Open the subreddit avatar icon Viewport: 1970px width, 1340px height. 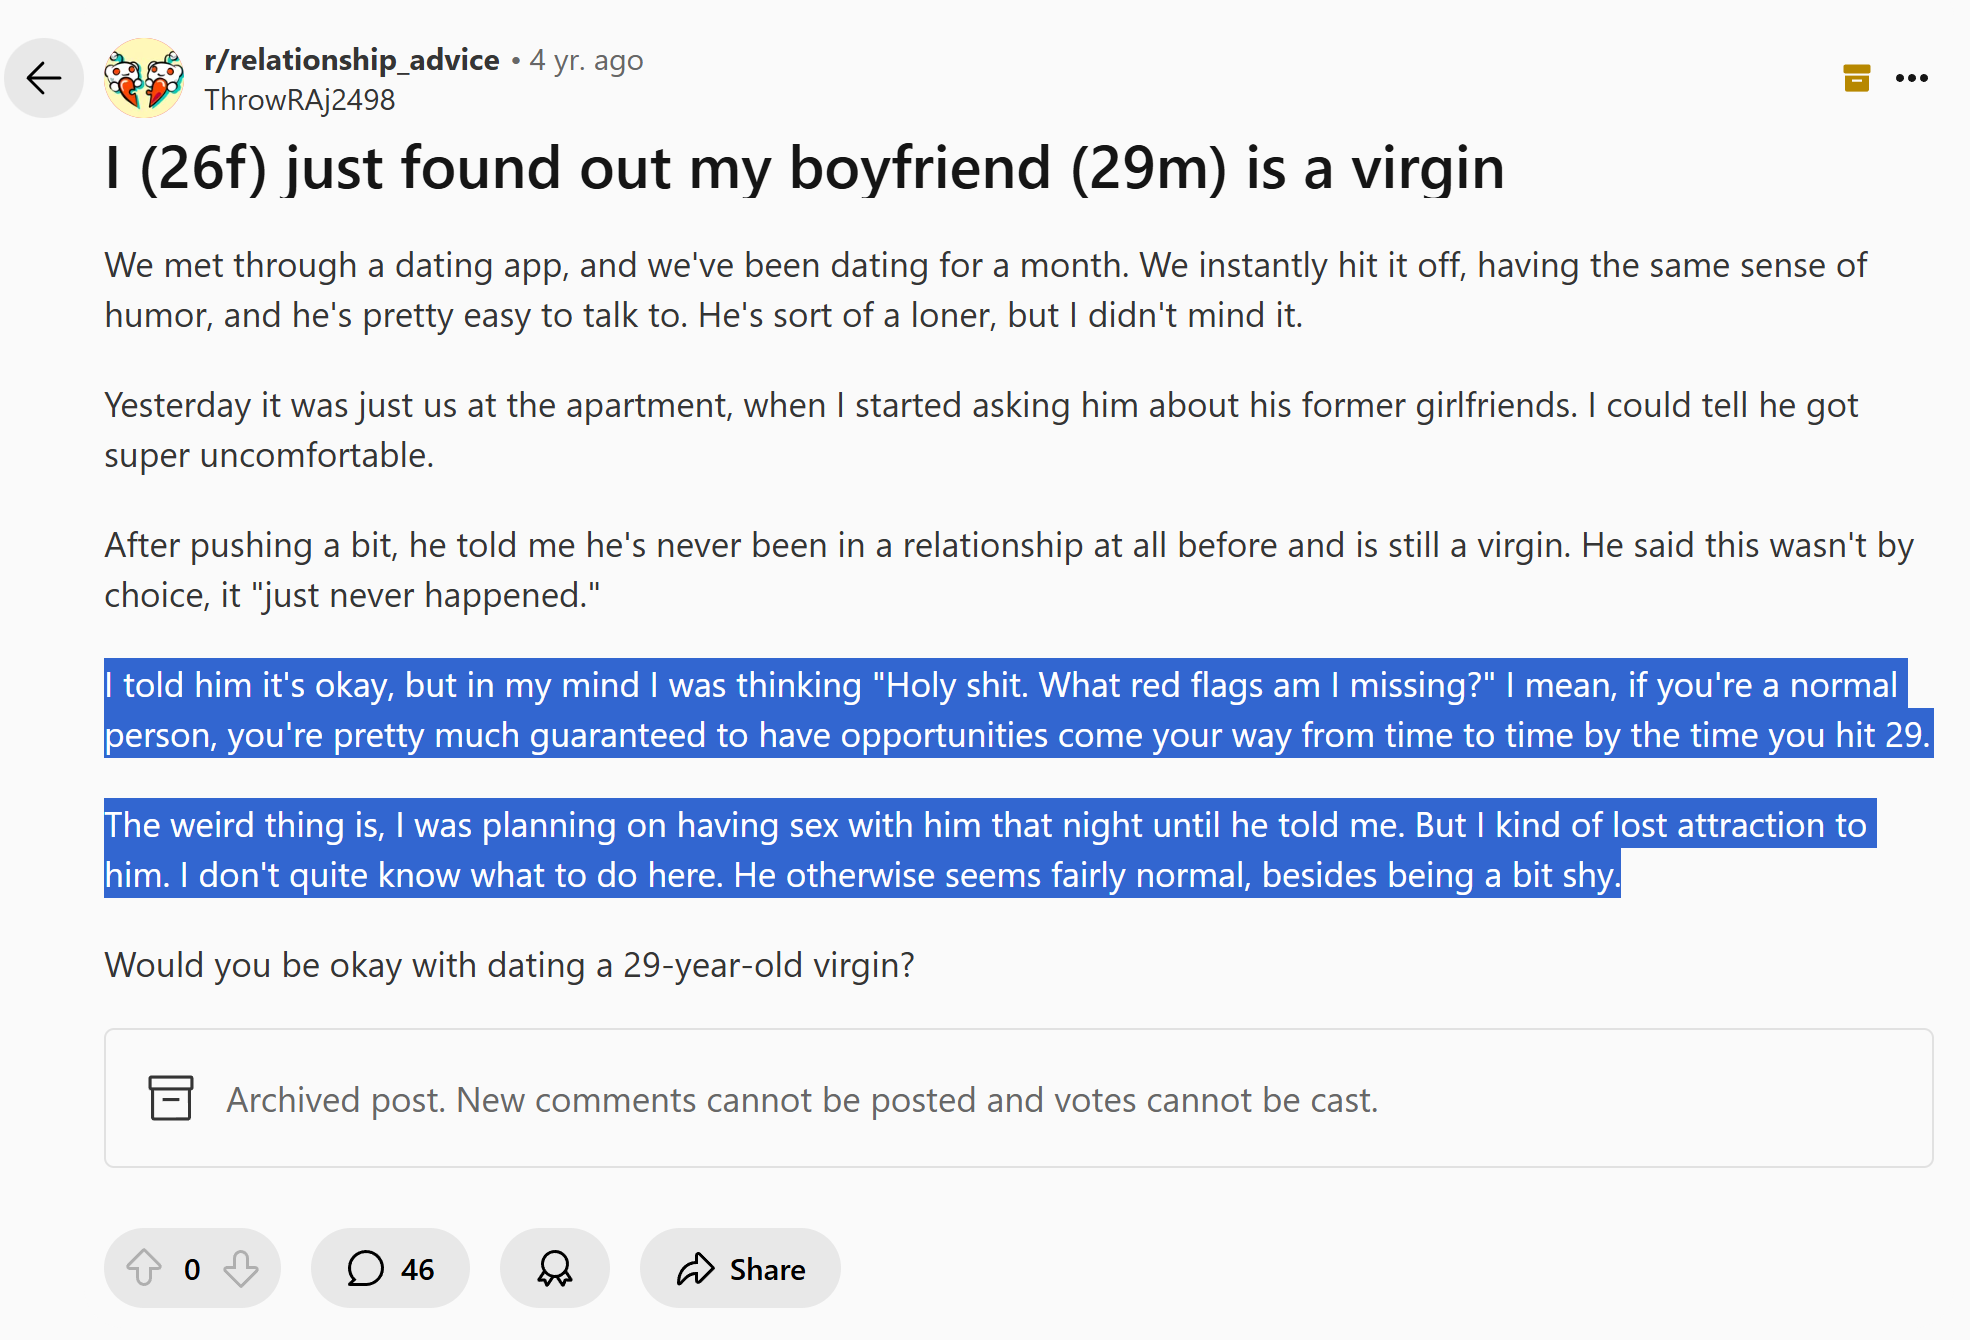coord(144,78)
